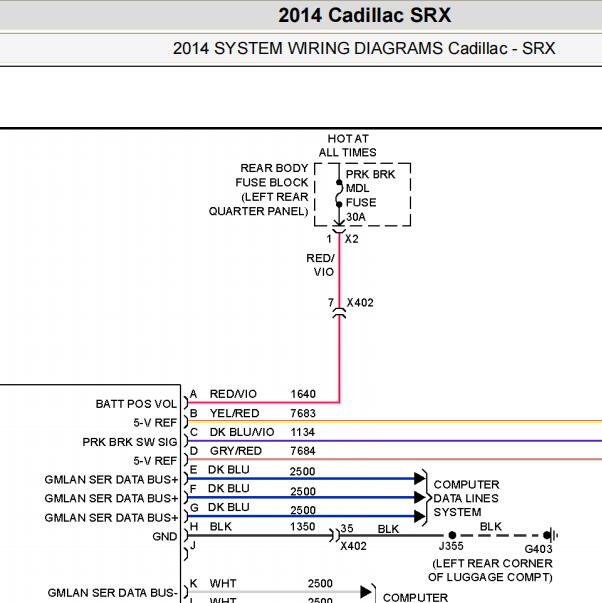This screenshot has height=603, width=602.
Task: Click circuit number '1134'
Action: coord(303,432)
